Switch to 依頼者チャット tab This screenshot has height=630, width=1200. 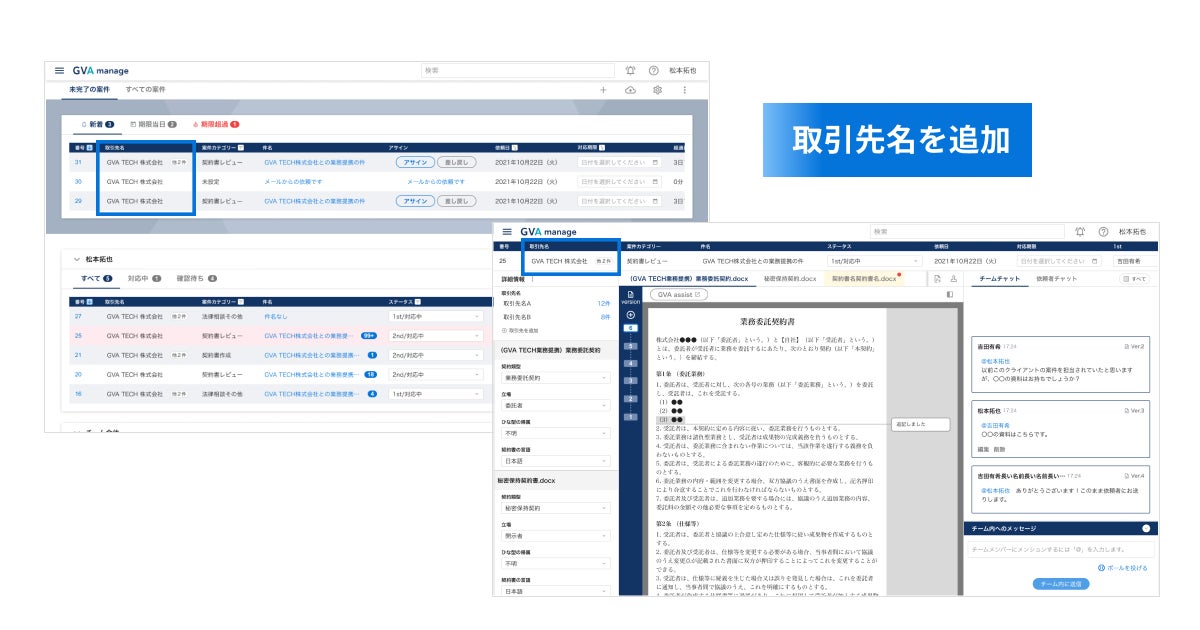click(x=1057, y=278)
